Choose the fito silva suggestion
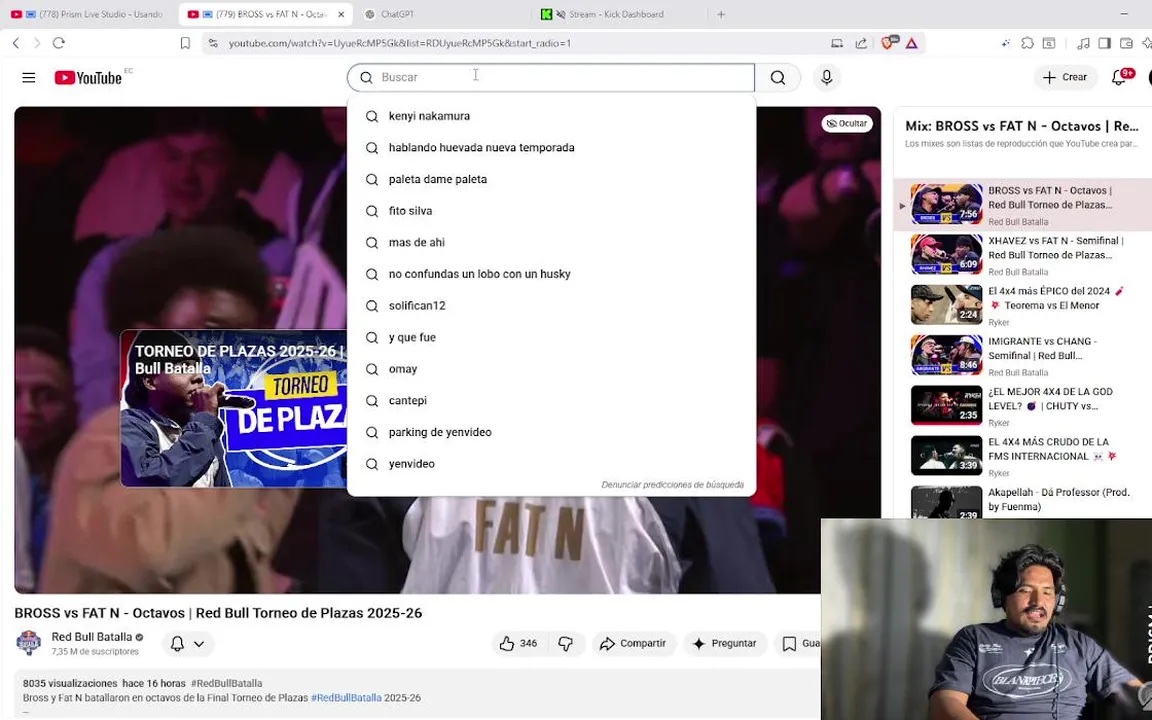Image resolution: width=1152 pixels, height=720 pixels. [x=551, y=211]
